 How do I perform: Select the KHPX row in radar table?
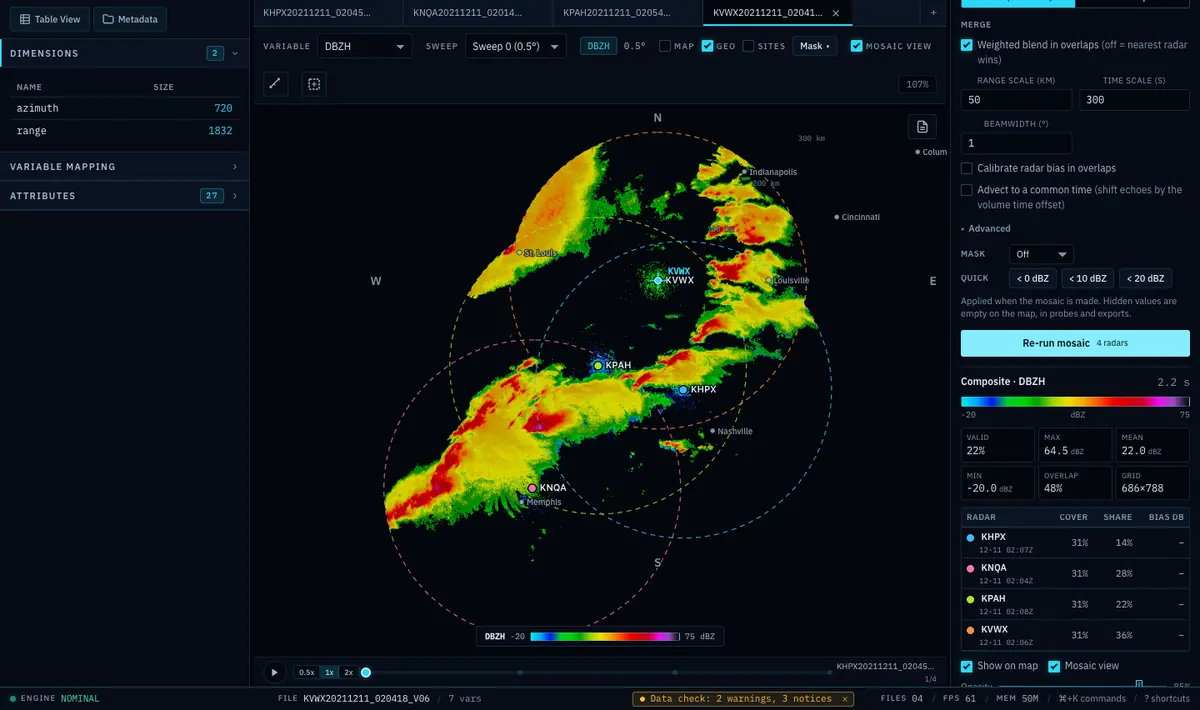[x=1075, y=544]
